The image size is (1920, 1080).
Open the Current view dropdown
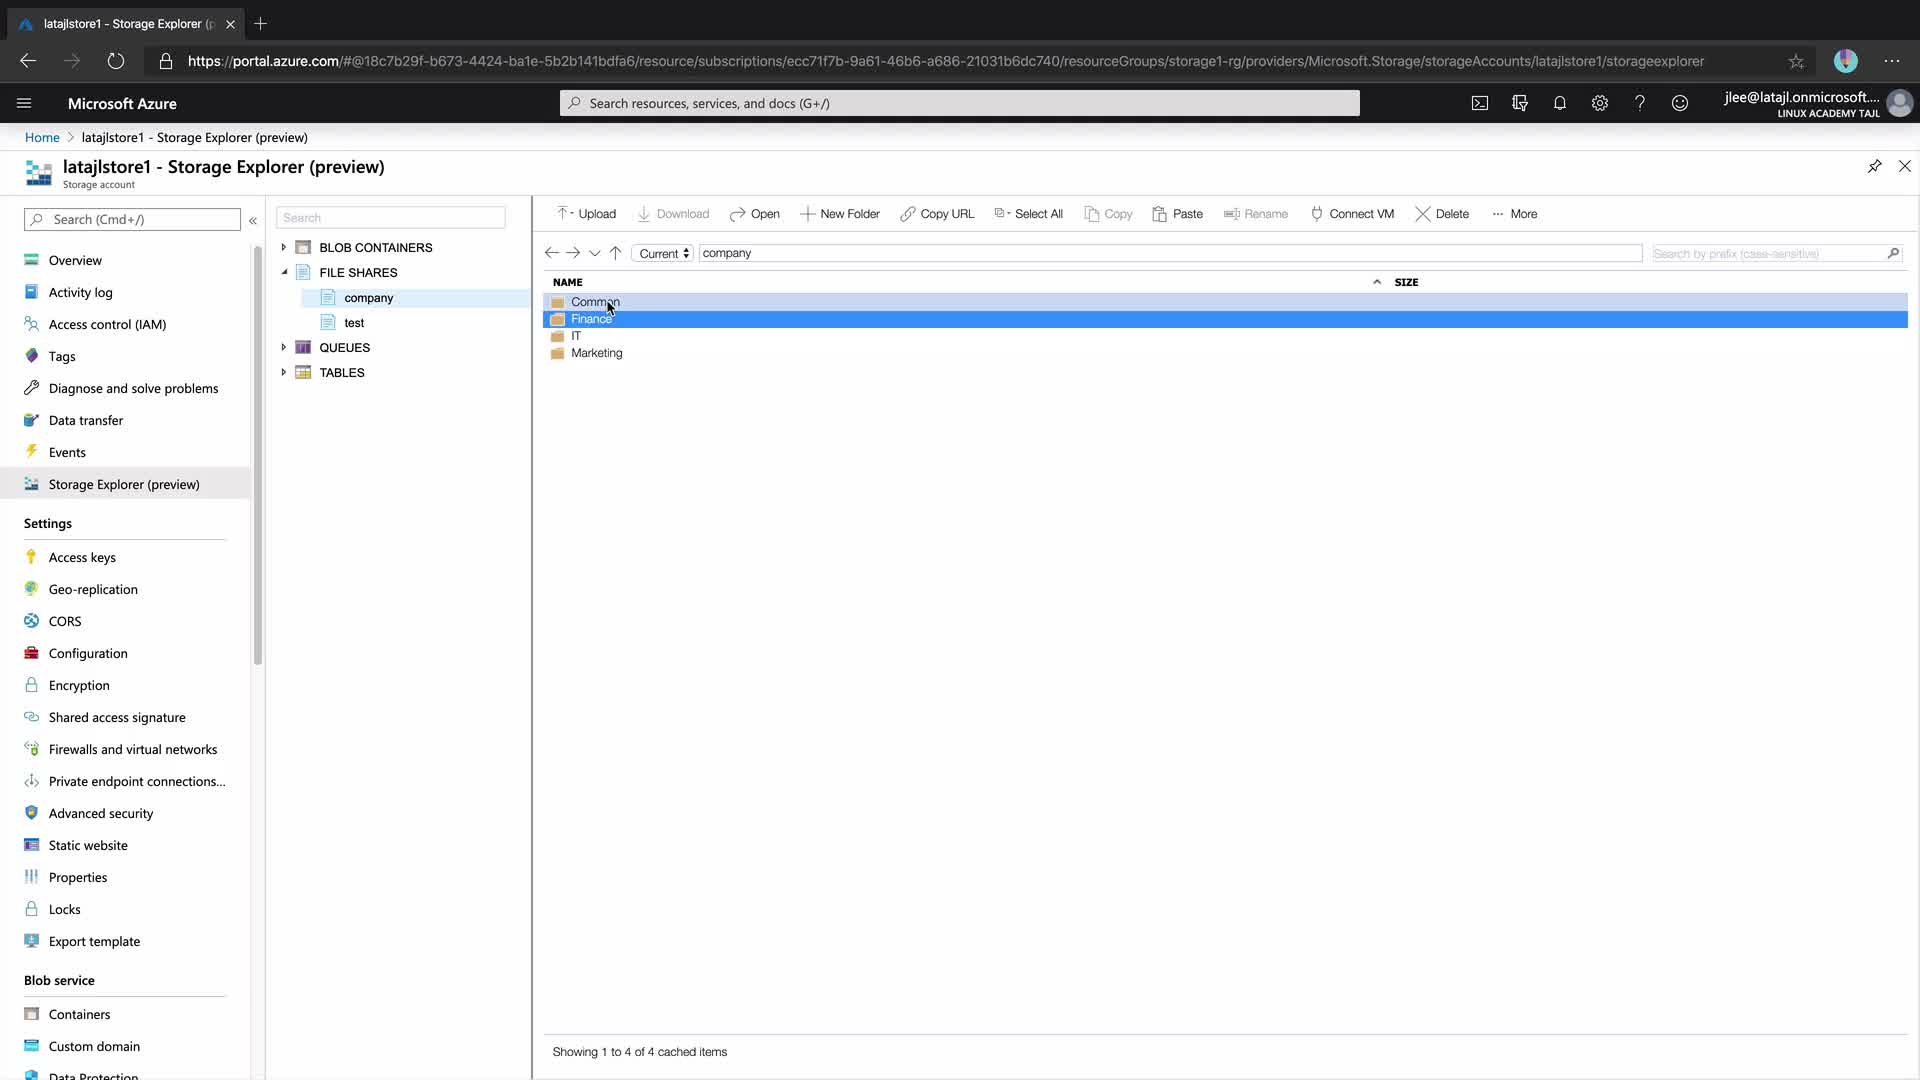664,254
